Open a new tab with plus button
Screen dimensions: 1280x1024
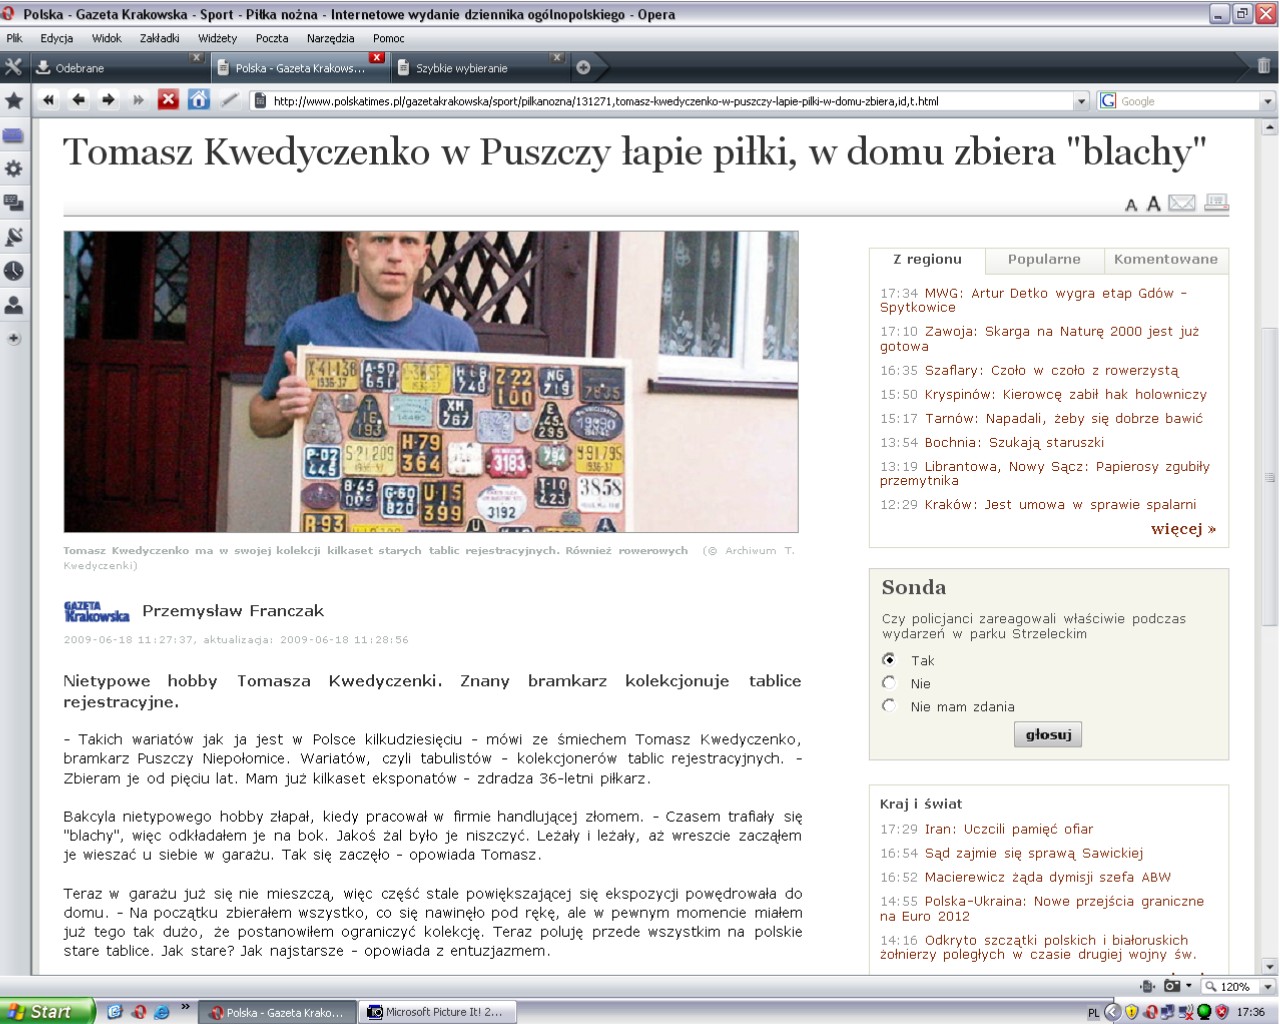(583, 68)
